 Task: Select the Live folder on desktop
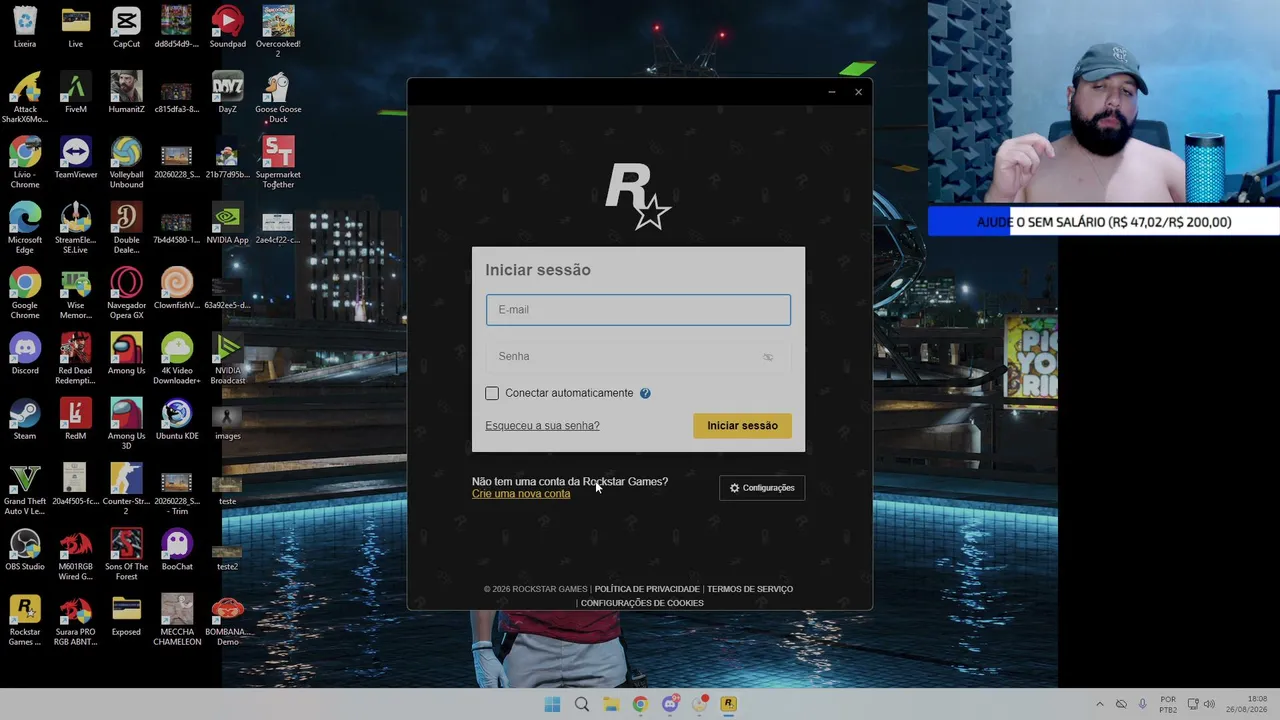[x=76, y=27]
